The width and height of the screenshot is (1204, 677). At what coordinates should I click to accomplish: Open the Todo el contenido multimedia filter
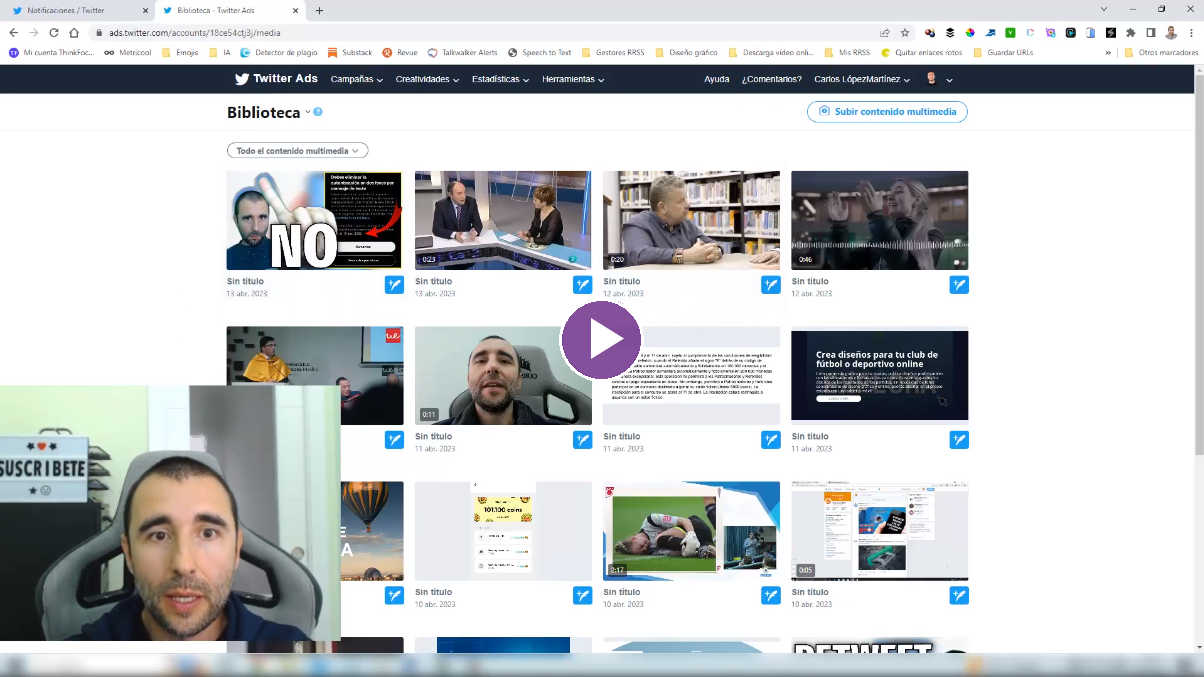click(298, 151)
